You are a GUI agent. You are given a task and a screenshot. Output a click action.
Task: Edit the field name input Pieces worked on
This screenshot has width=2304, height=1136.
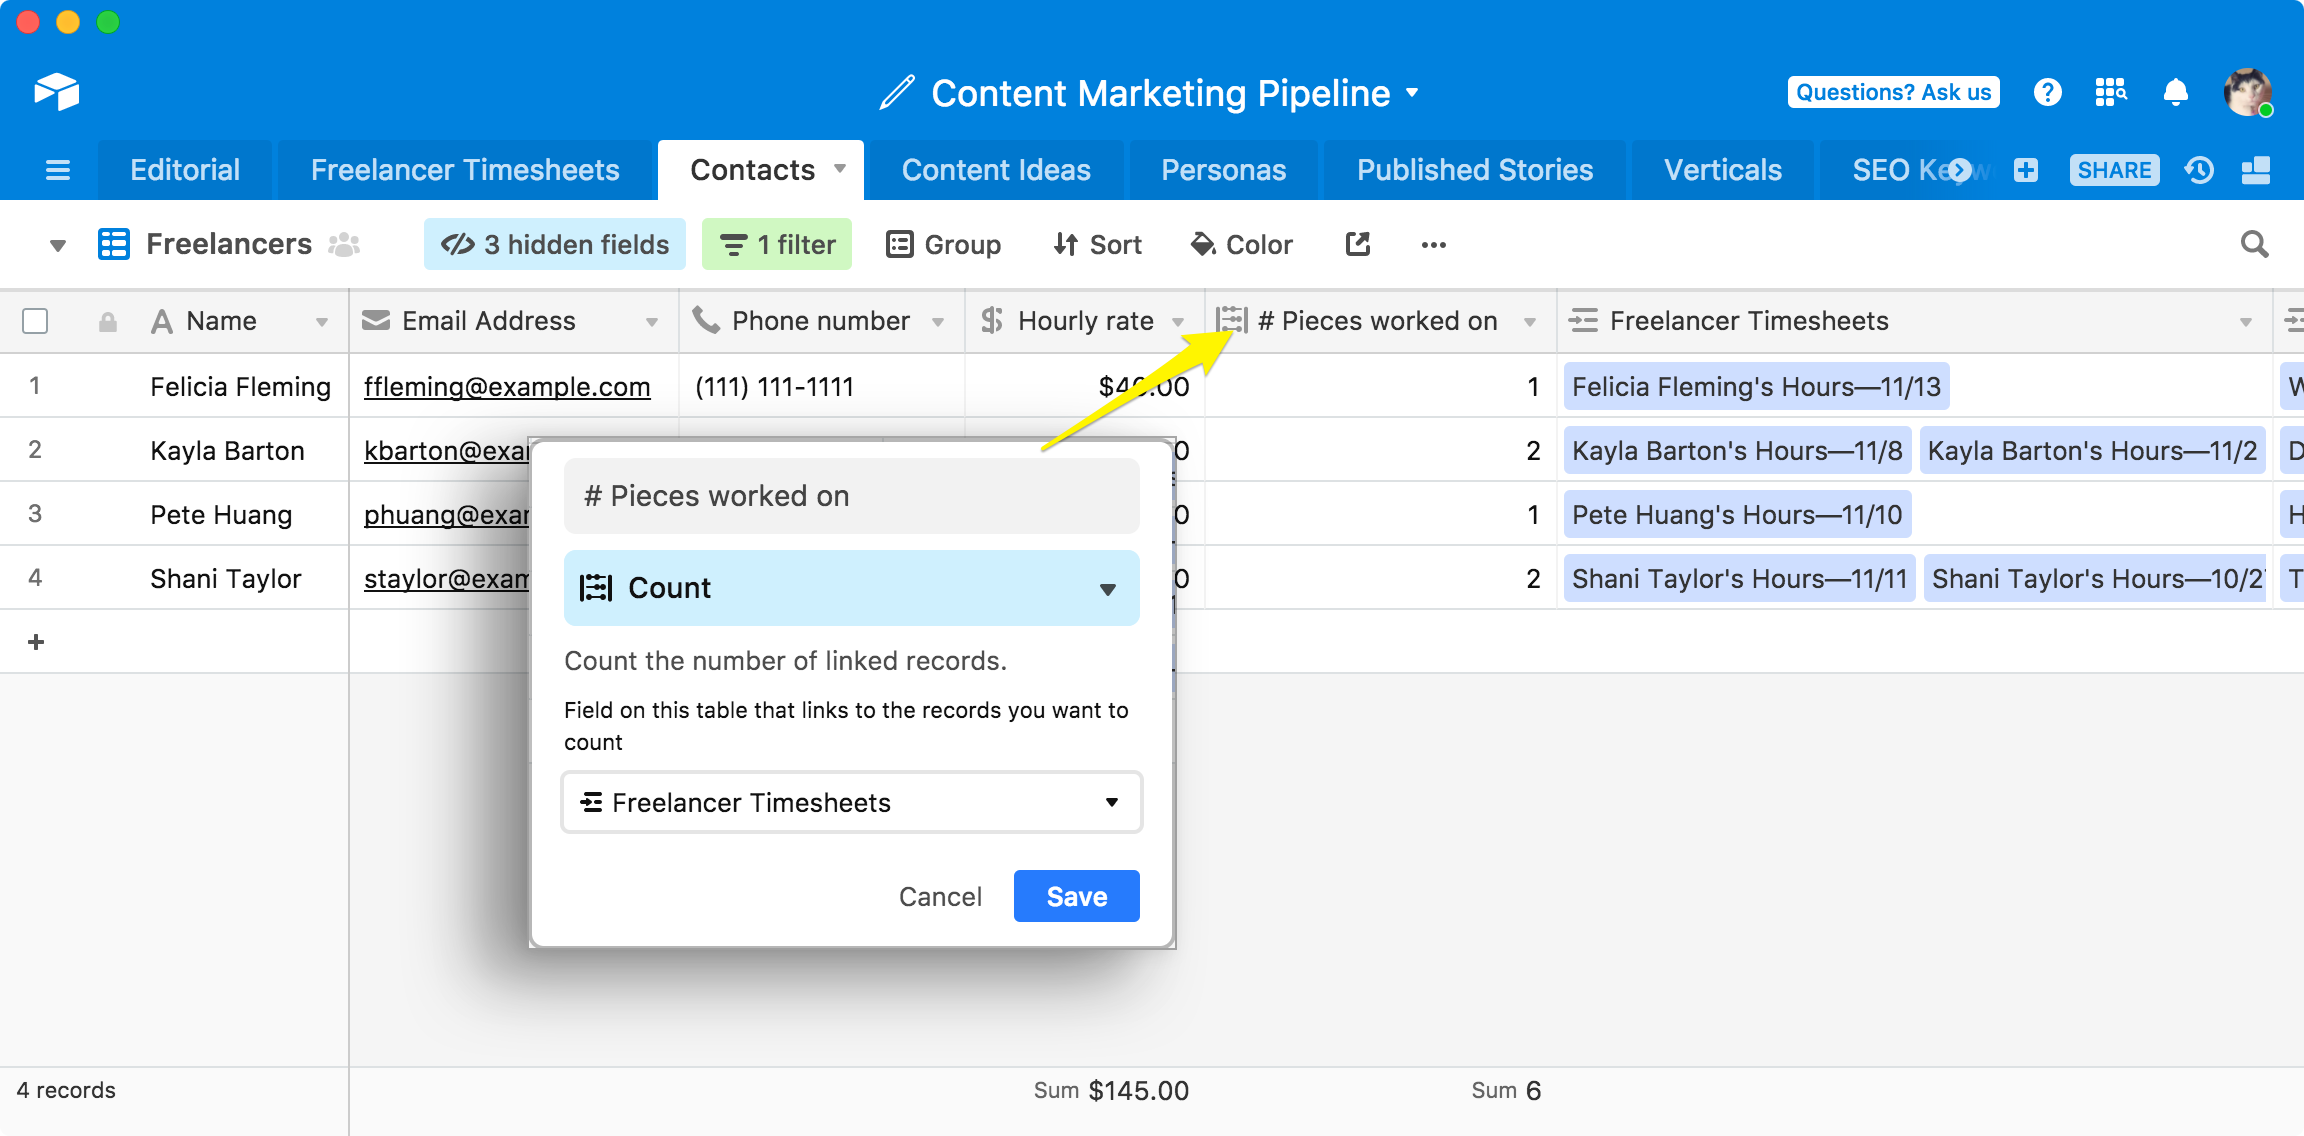852,496
